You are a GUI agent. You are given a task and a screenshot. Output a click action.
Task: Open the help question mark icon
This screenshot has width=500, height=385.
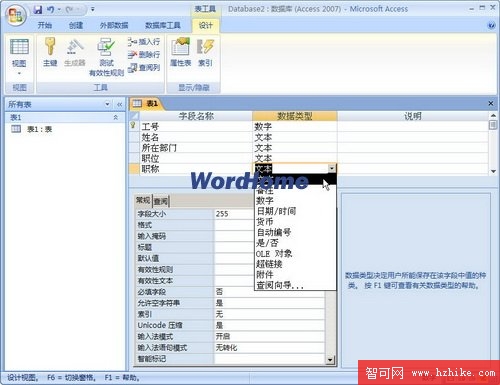pos(491,25)
